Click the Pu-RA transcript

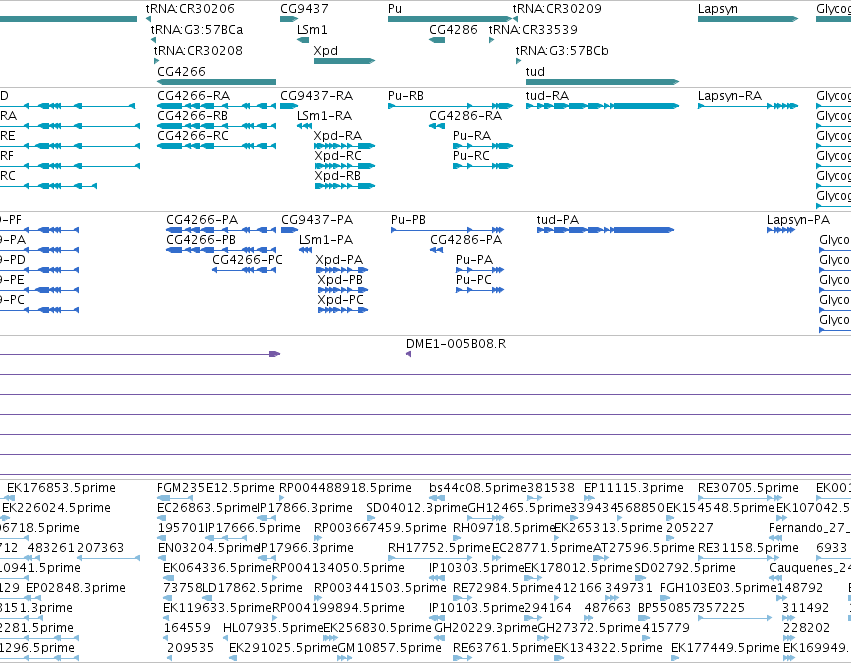tap(483, 146)
